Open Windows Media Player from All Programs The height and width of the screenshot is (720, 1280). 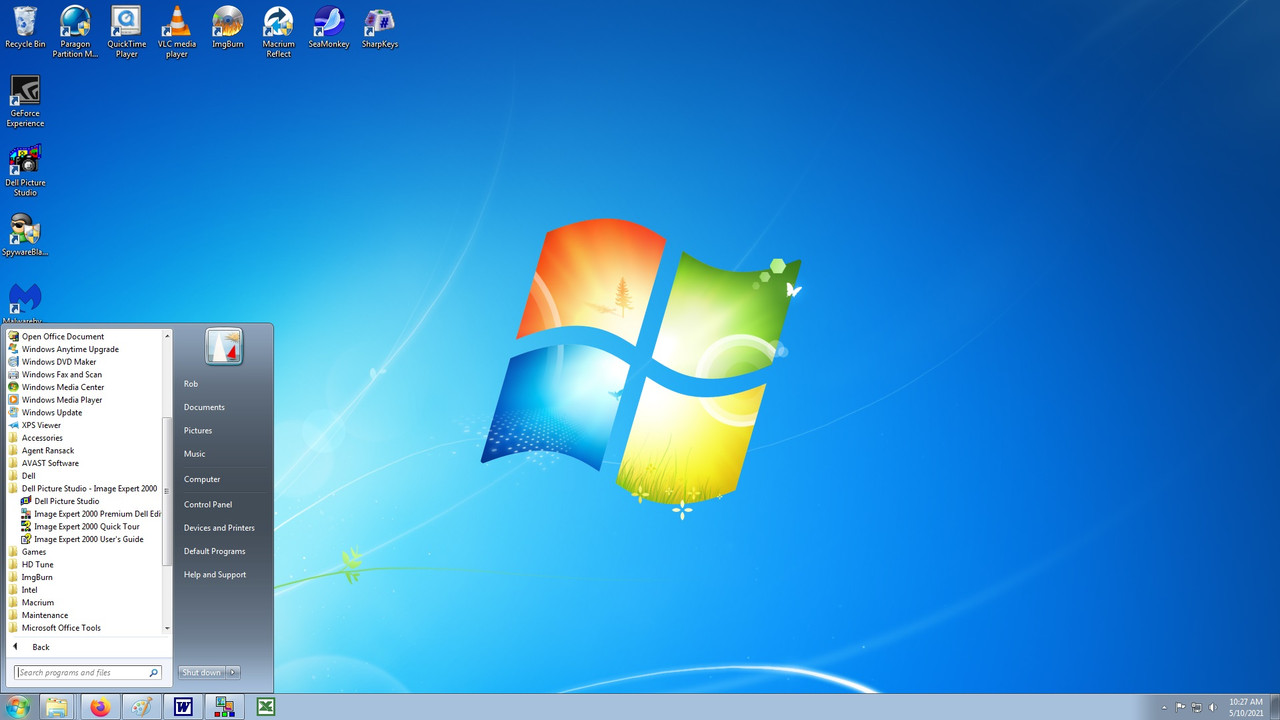(61, 399)
